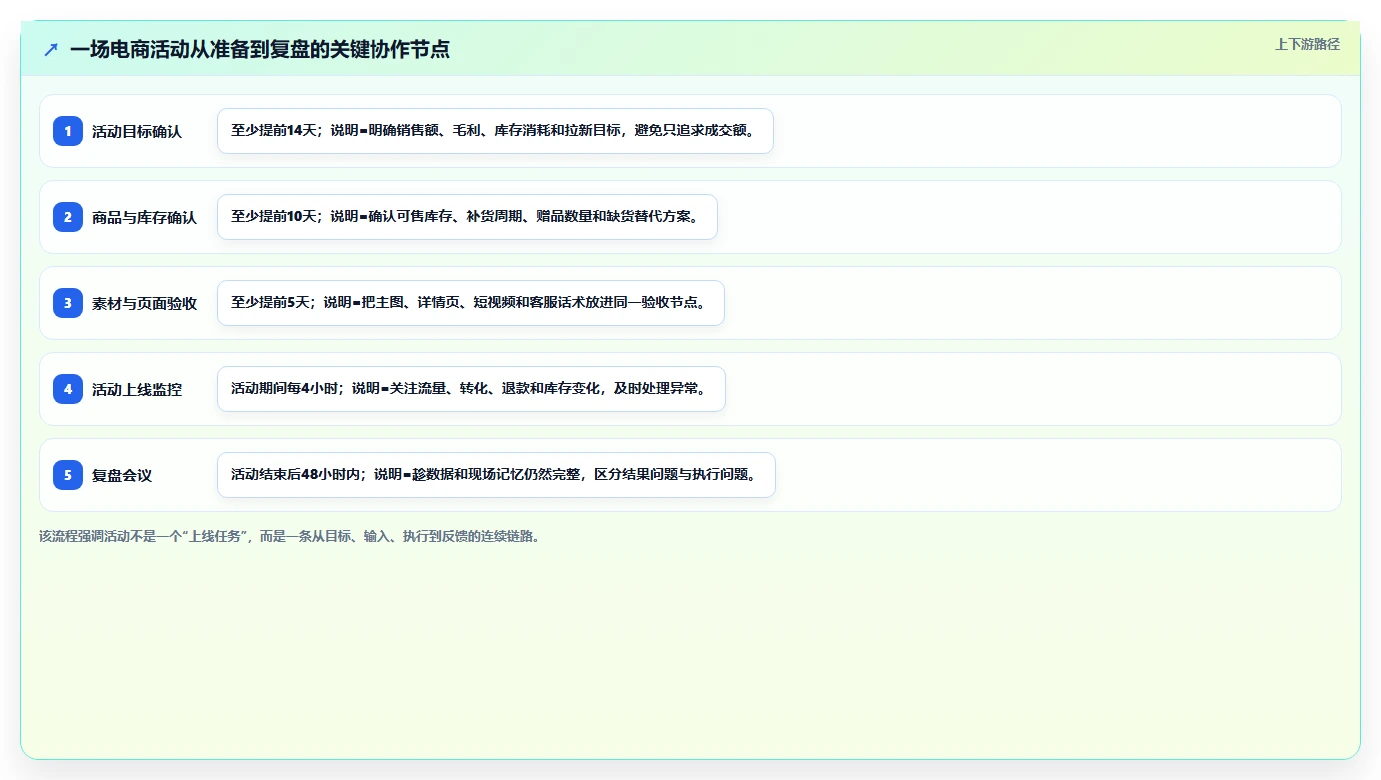
Task: Click the step 4 number badge
Action: pos(68,389)
